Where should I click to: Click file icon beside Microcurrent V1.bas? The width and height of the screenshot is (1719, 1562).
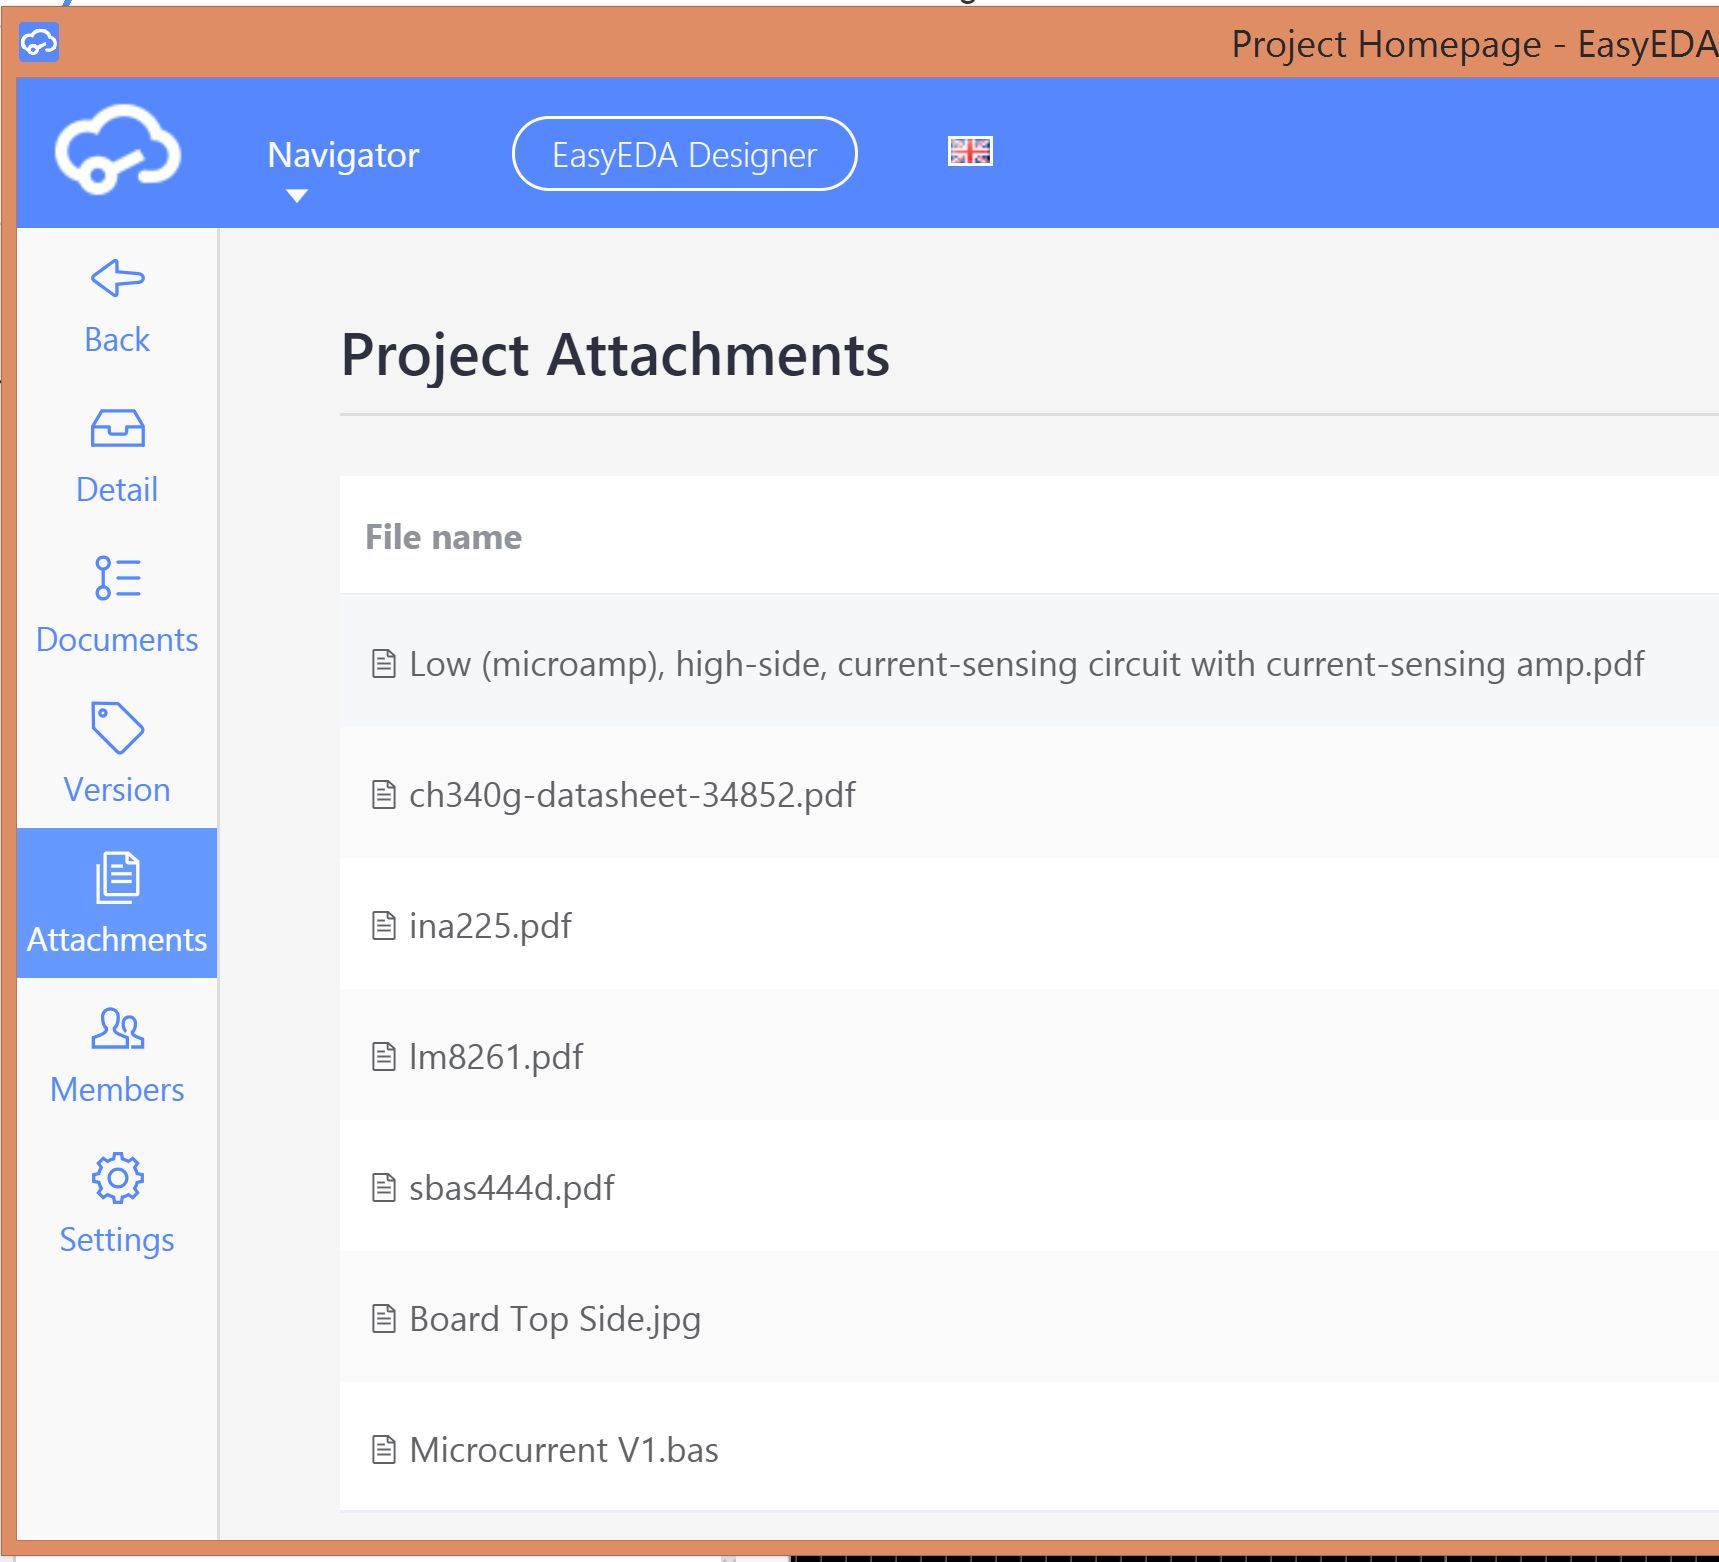pyautogui.click(x=383, y=1450)
